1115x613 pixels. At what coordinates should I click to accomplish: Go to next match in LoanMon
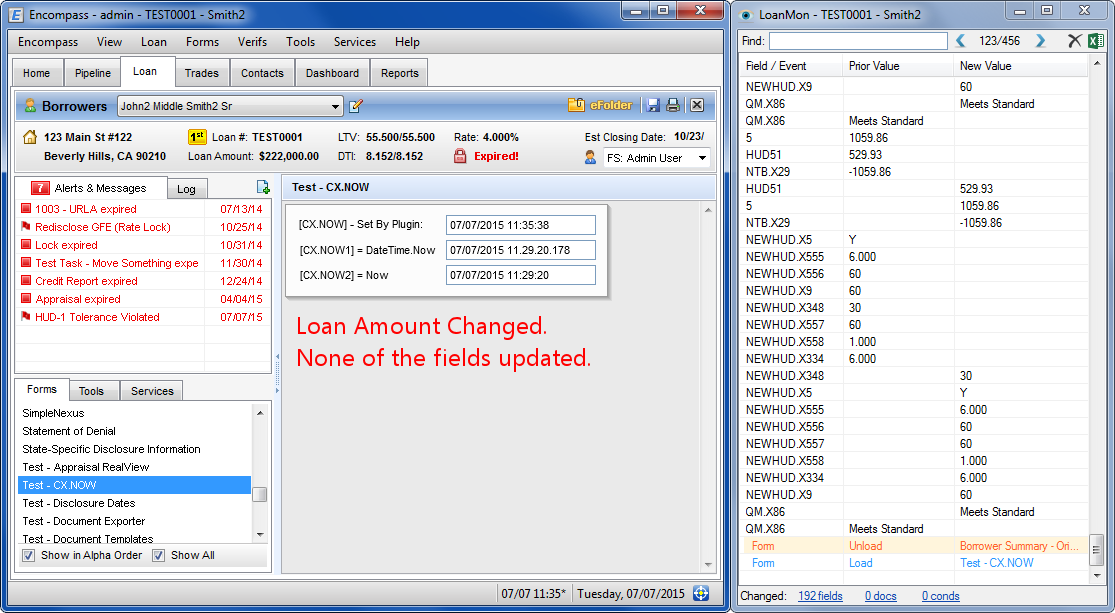click(1040, 41)
